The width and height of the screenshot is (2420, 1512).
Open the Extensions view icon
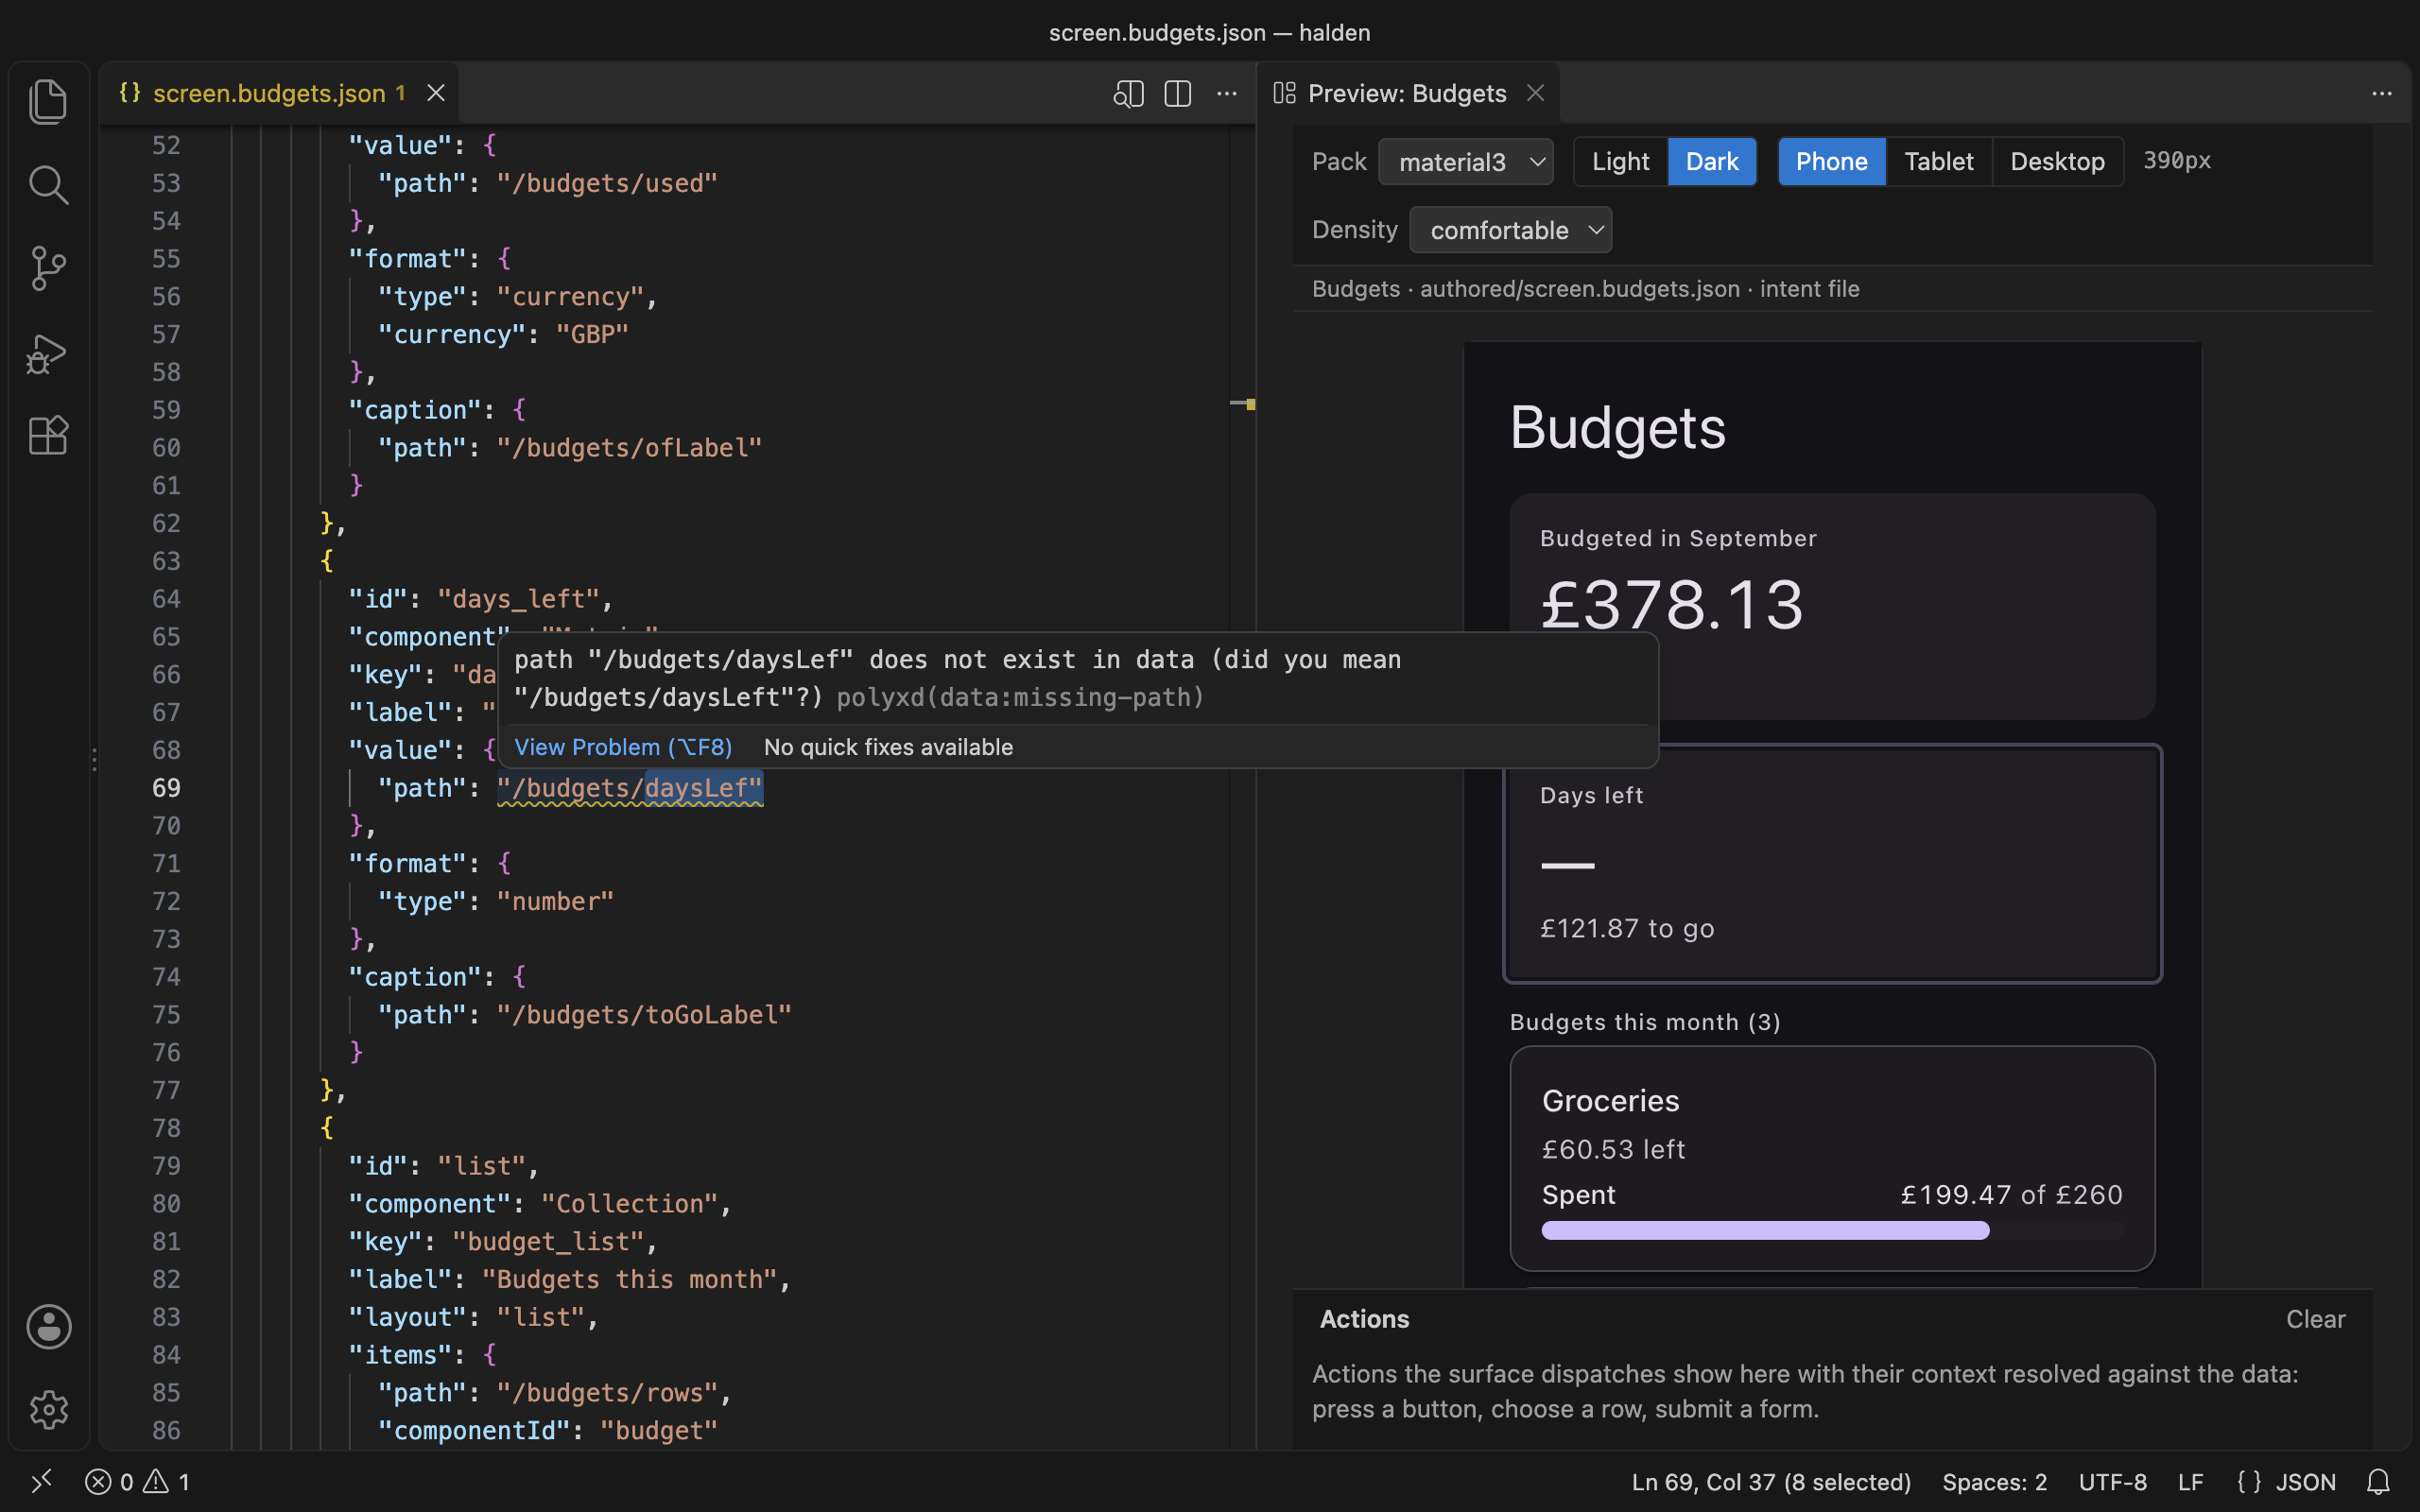pos(48,436)
